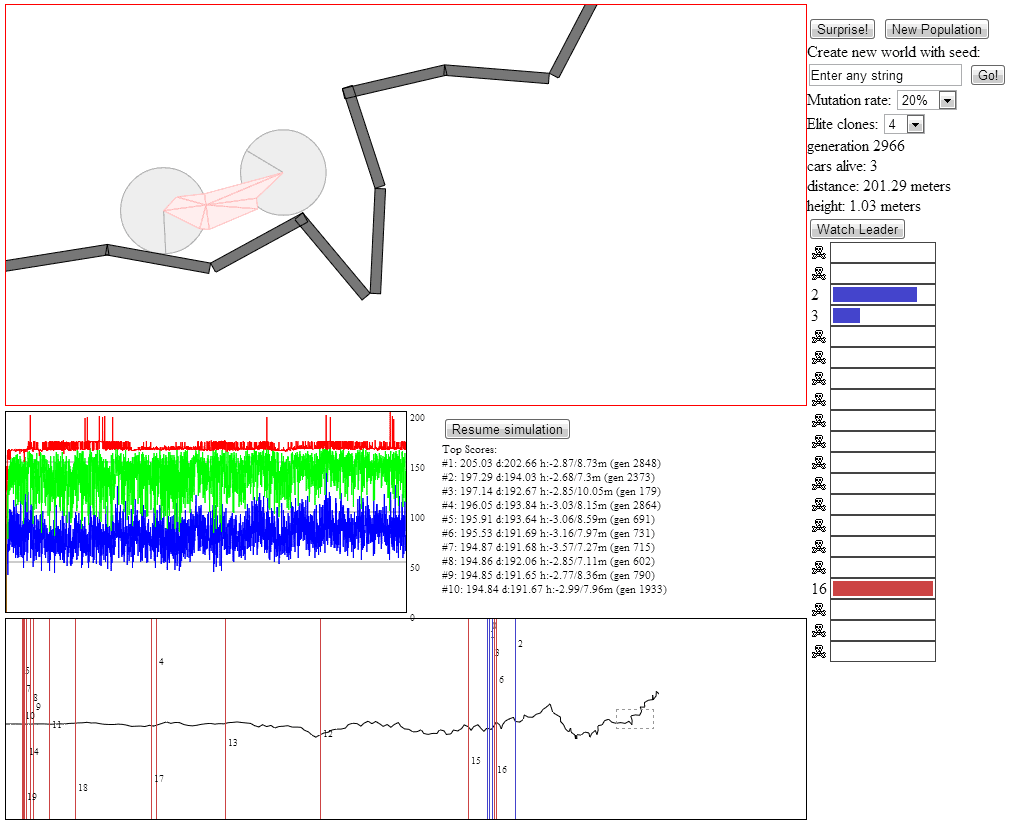The width and height of the screenshot is (1017, 835).
Task: Click the skull icon directly above car 16's row
Action: 819,567
